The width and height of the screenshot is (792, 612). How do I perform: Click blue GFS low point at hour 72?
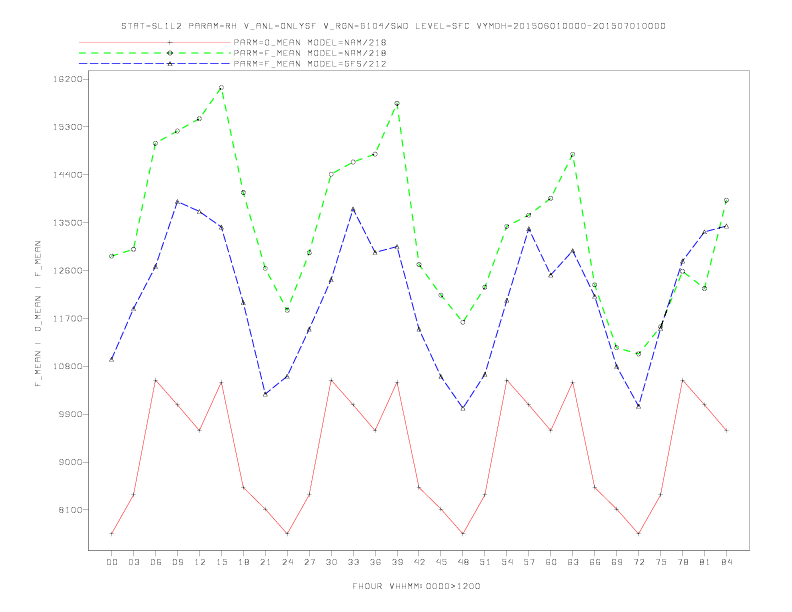[x=639, y=406]
